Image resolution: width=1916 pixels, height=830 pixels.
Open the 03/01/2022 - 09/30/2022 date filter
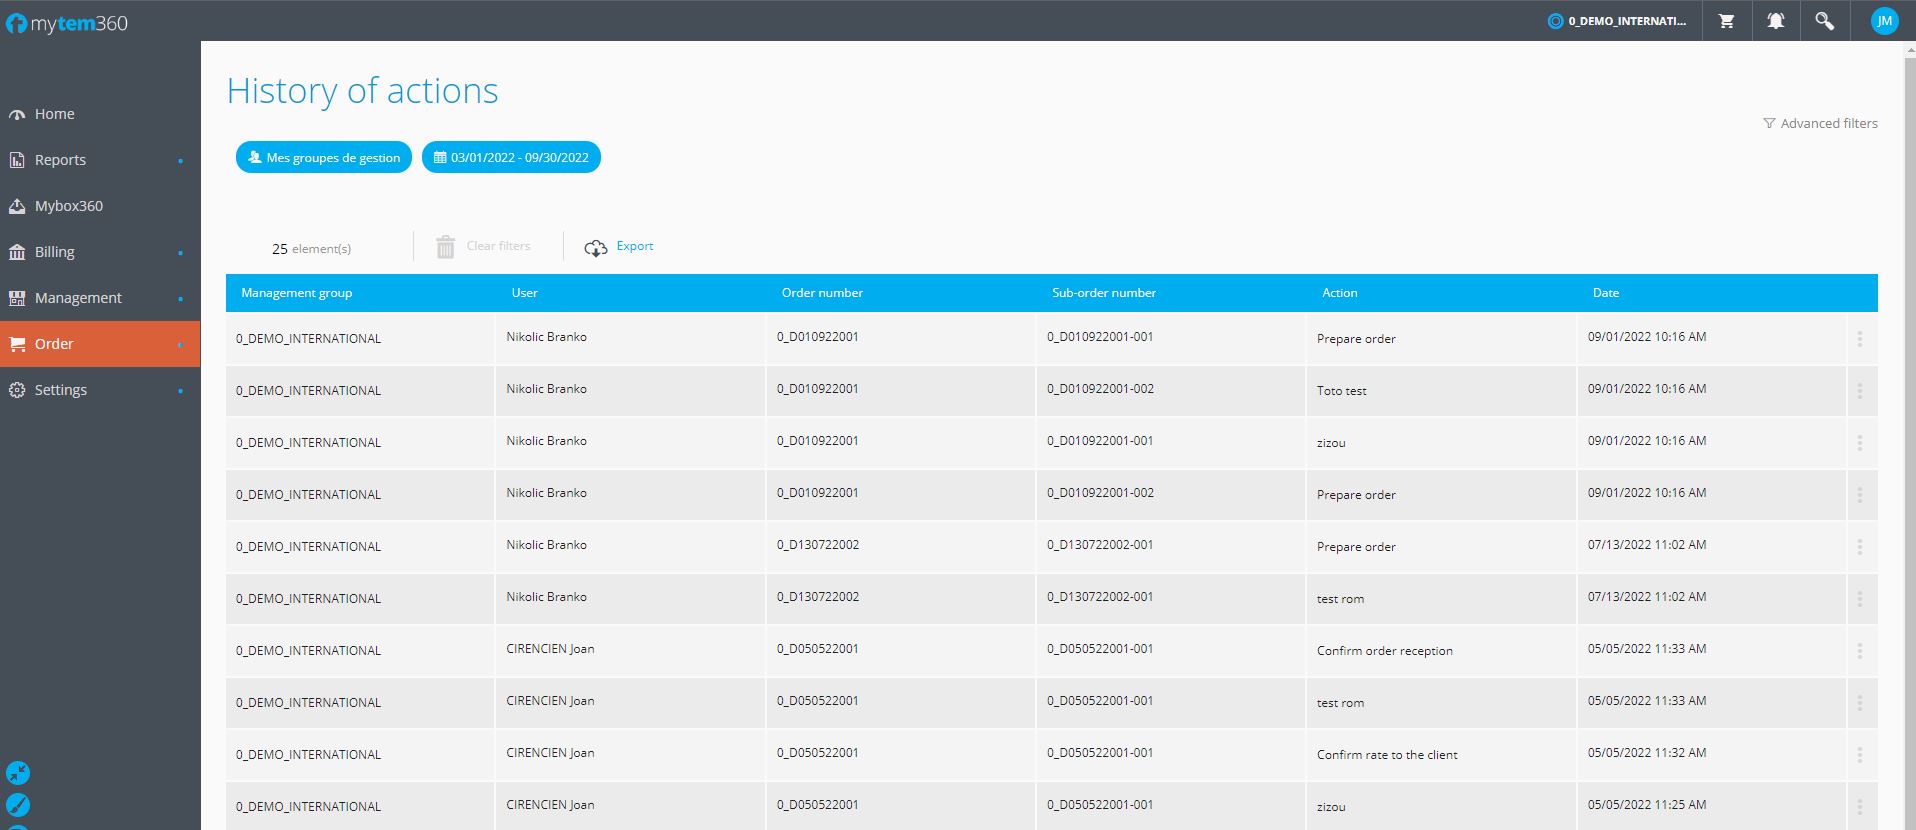coord(511,157)
